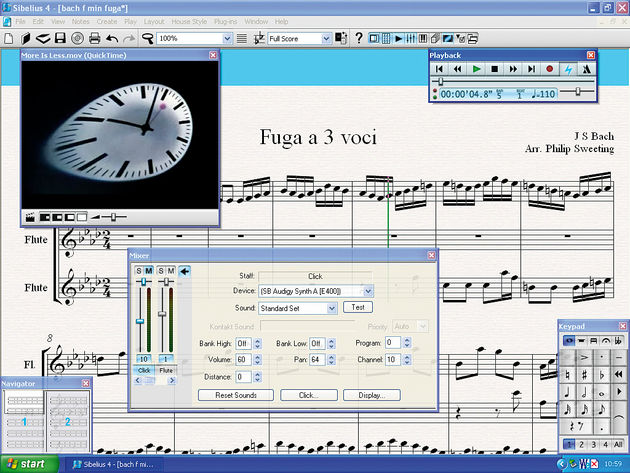Screen dimensions: 630x473
Task: Open the Notes menu
Action: click(80, 22)
